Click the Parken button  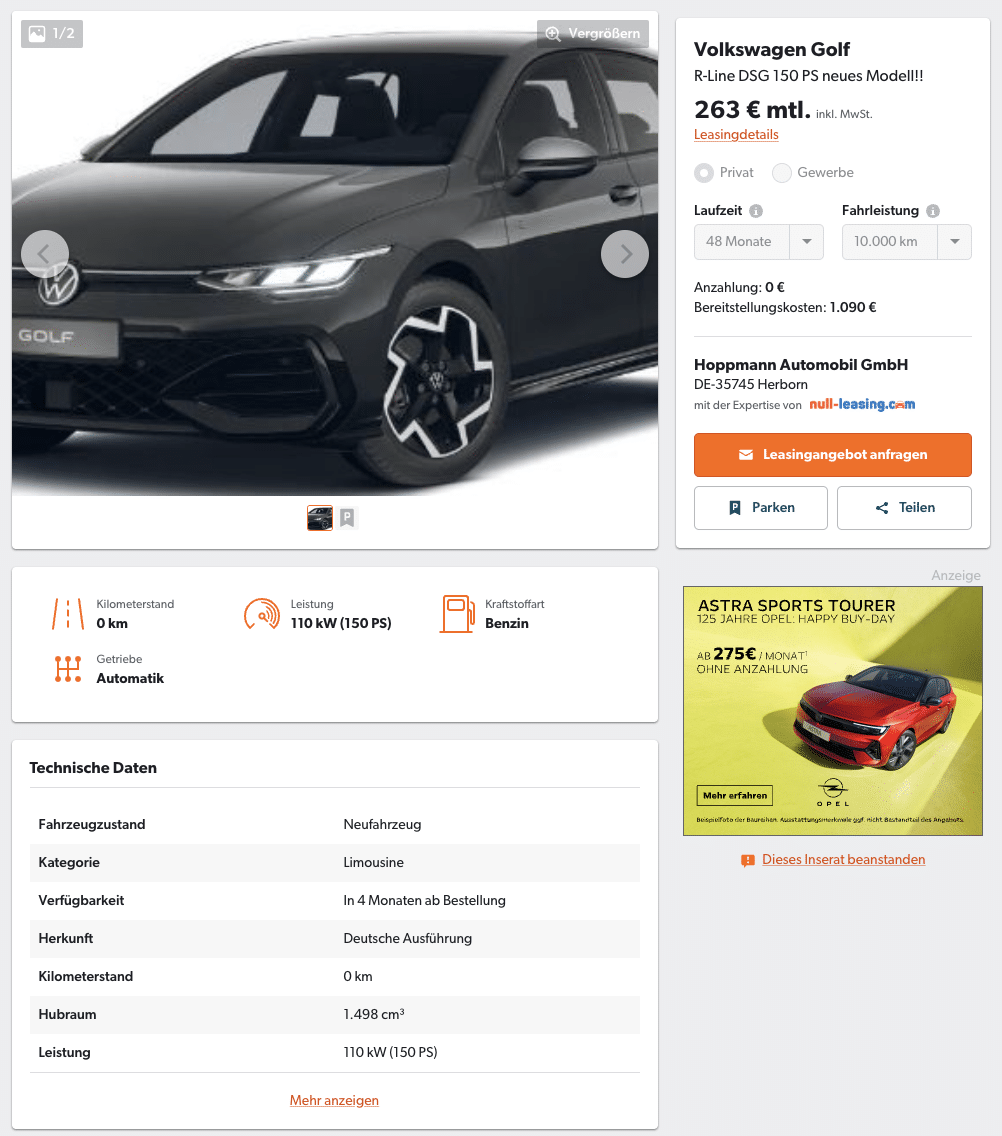(761, 508)
